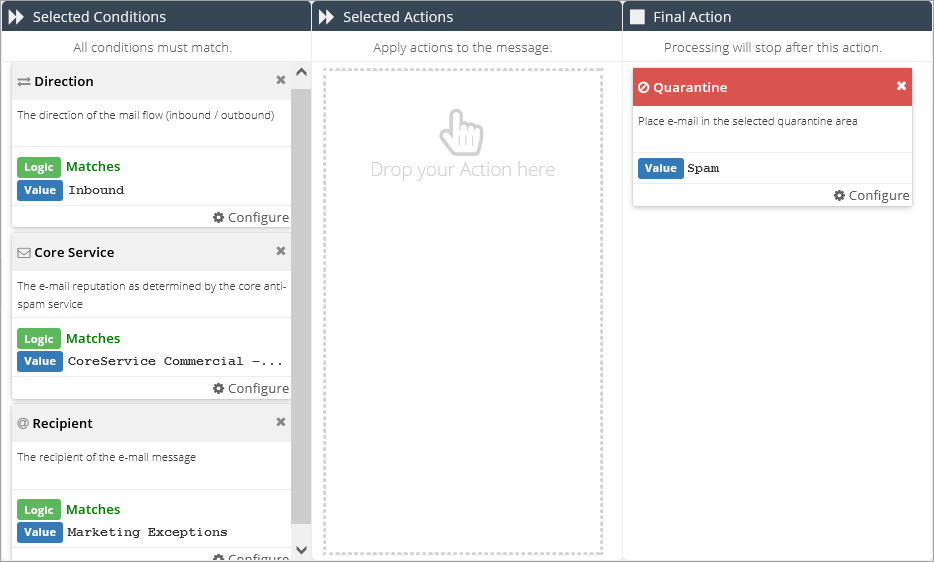Click the Selected Conditions header
Viewport: 934px width, 562px height.
pos(99,17)
